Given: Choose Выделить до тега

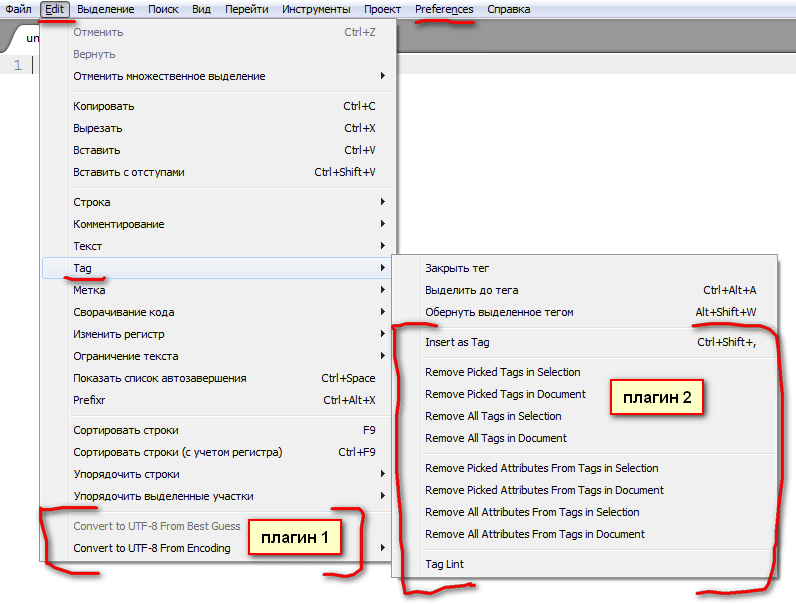Looking at the screenshot, I should pyautogui.click(x=585, y=290).
